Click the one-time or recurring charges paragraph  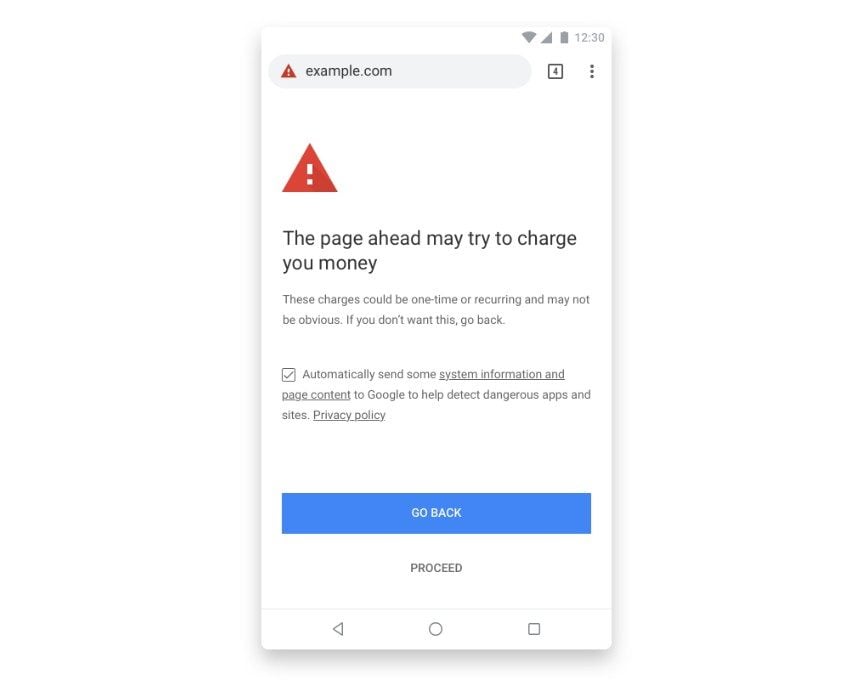click(436, 309)
